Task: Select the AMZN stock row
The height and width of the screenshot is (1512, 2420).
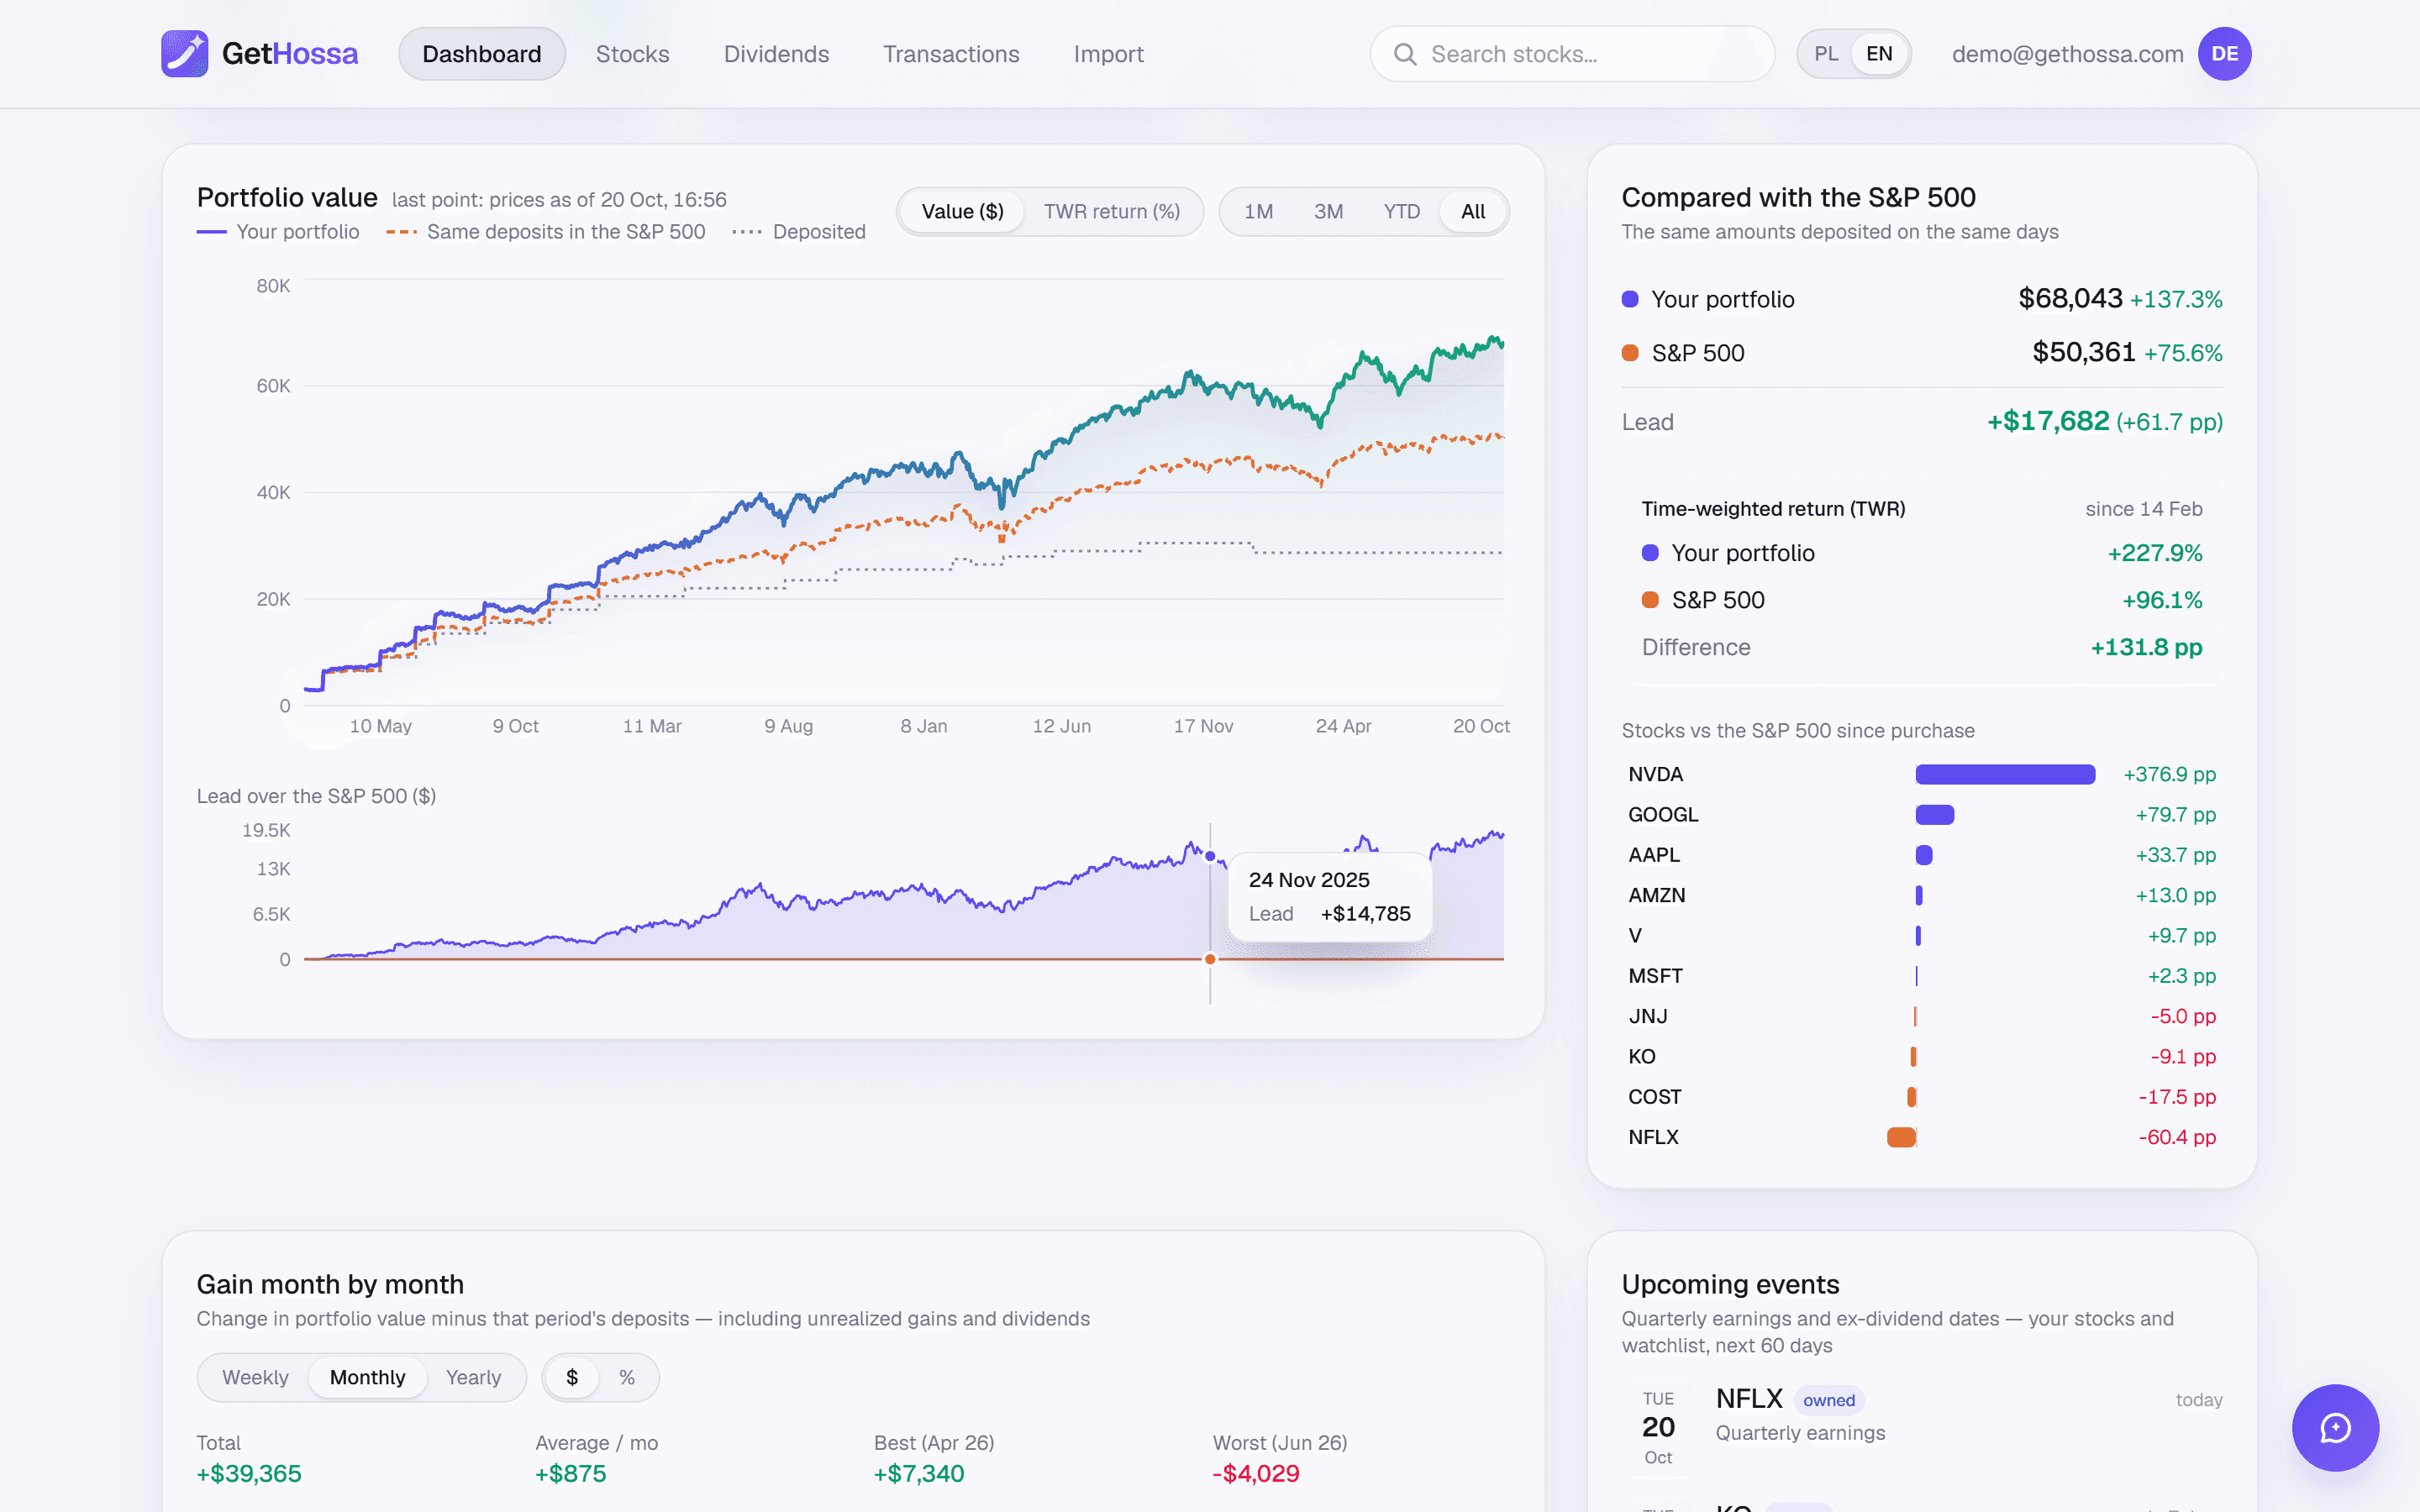Action: 1921,895
